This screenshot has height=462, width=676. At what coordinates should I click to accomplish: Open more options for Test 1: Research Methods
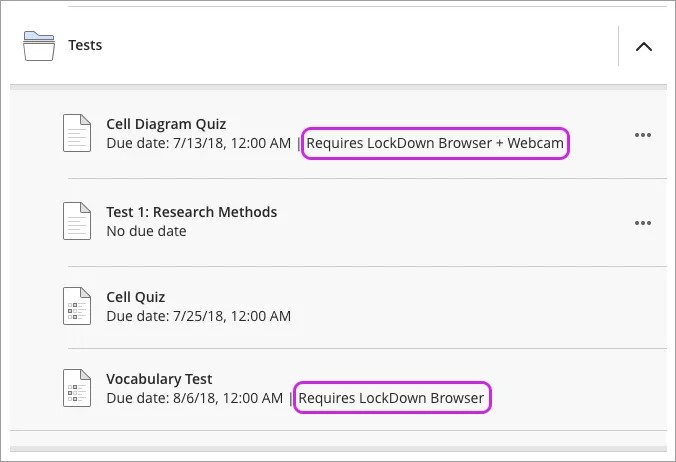click(x=643, y=223)
